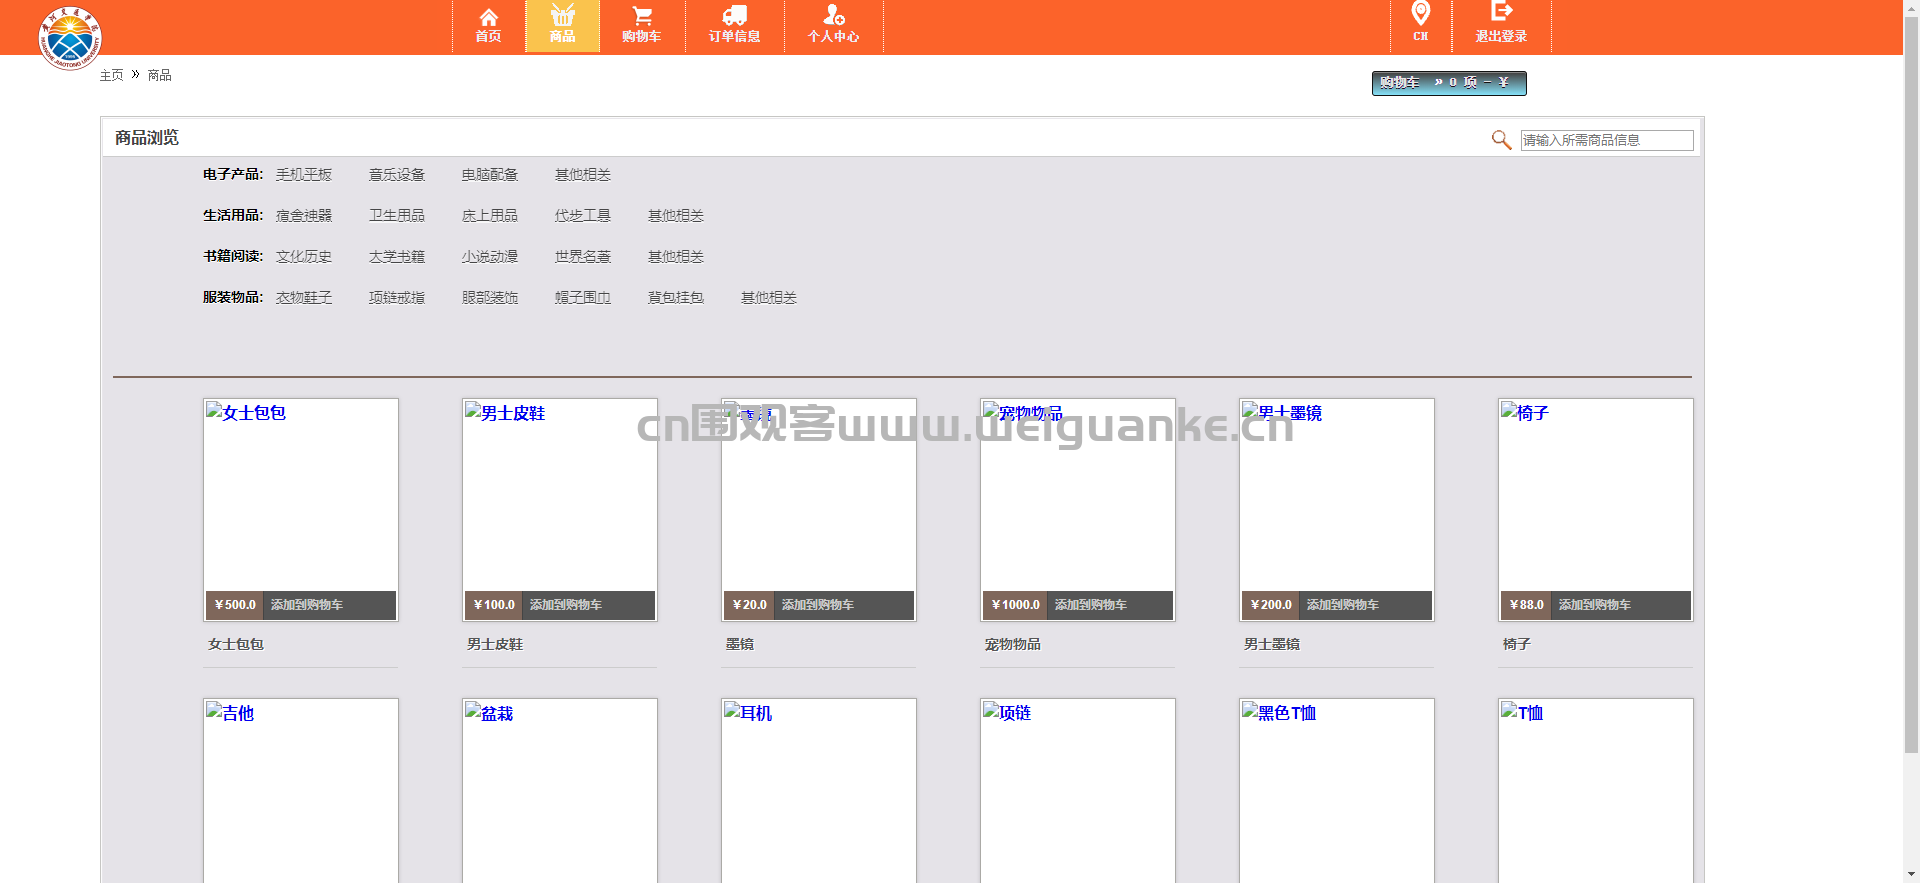
Task: Click the page vertical scrollbar thumb
Action: tap(1911, 384)
